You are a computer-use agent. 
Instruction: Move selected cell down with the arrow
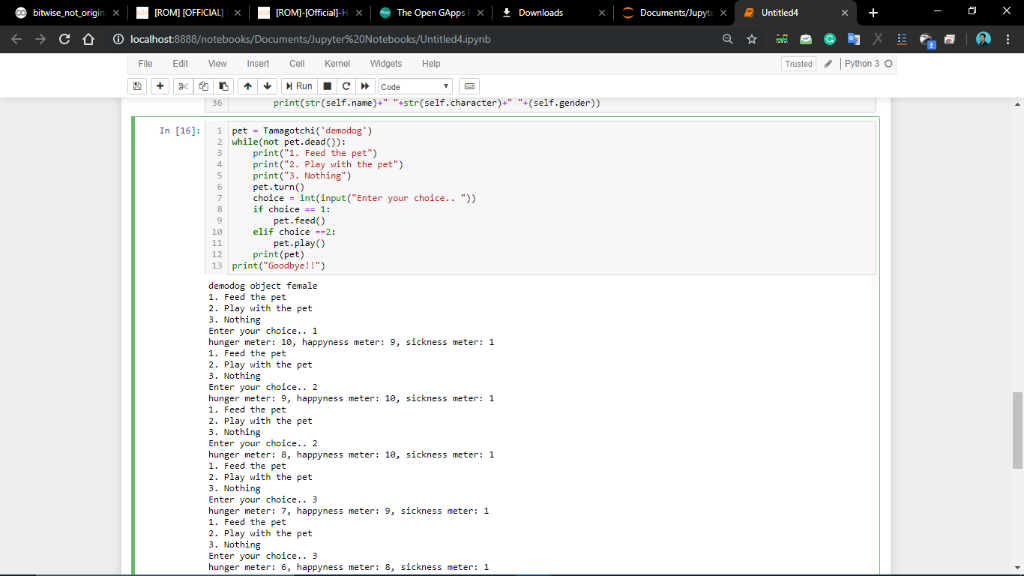tap(267, 86)
